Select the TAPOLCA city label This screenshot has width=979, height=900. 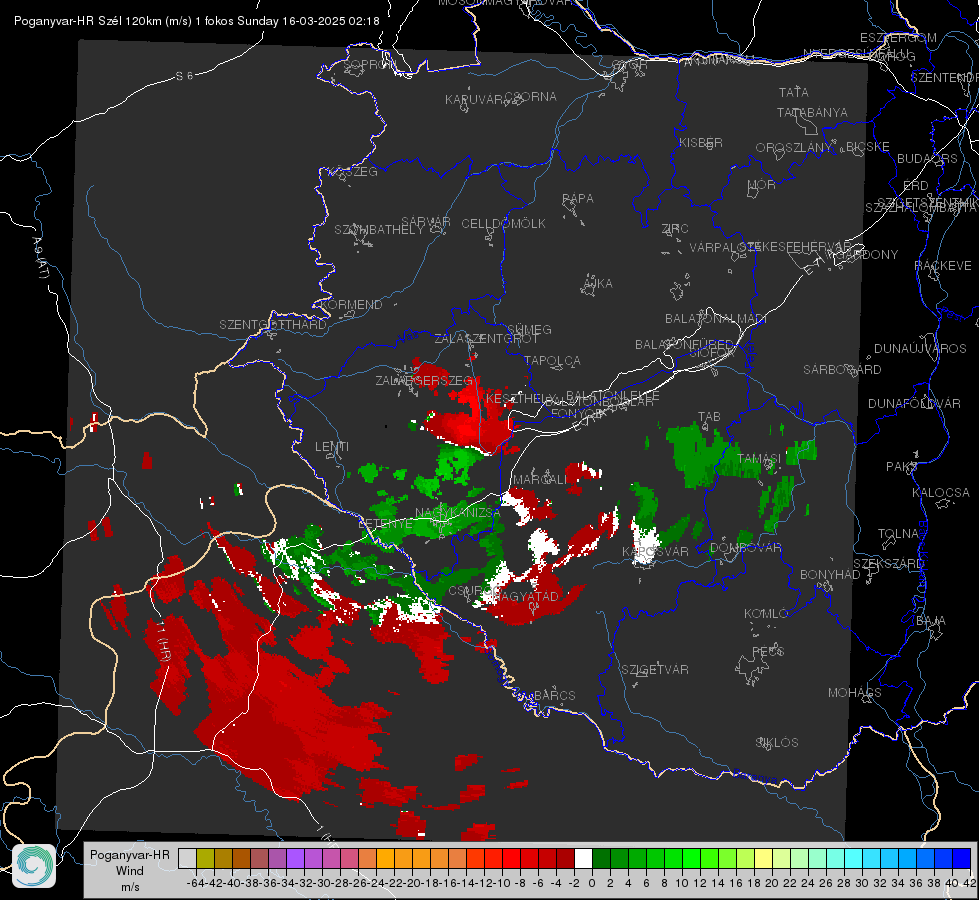[552, 360]
